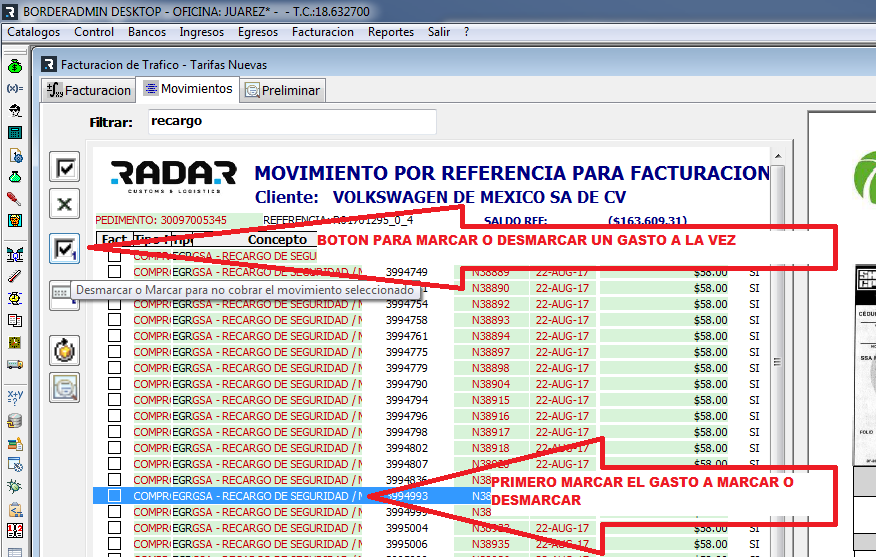Open the Bancos menu

pos(147,32)
